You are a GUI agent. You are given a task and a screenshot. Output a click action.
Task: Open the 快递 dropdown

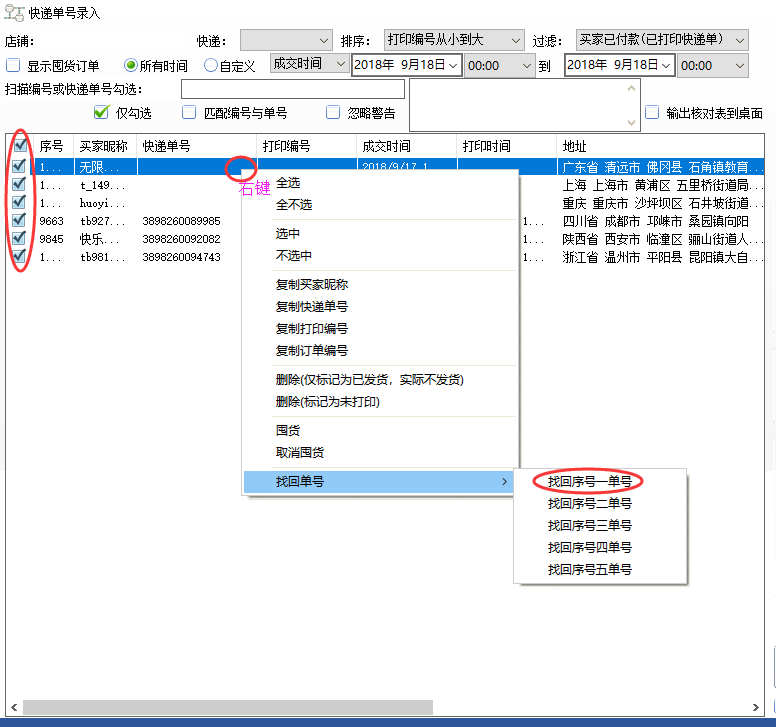click(x=286, y=40)
